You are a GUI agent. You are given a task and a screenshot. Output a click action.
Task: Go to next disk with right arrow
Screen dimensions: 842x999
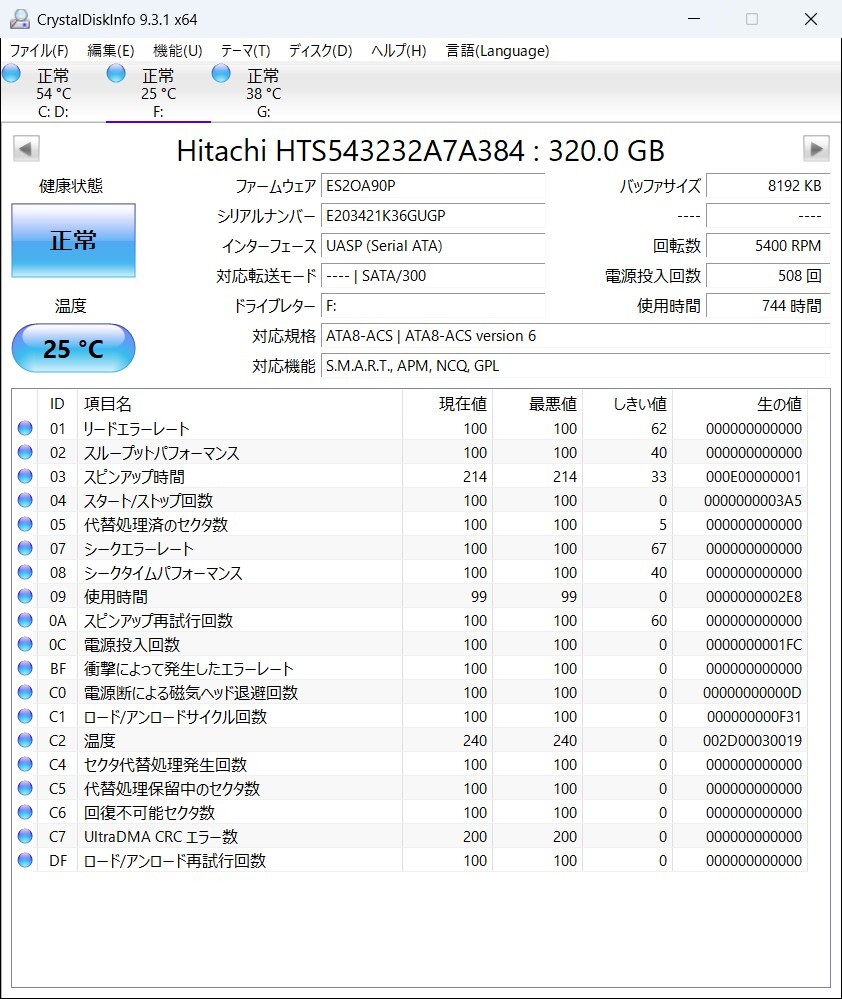[816, 149]
